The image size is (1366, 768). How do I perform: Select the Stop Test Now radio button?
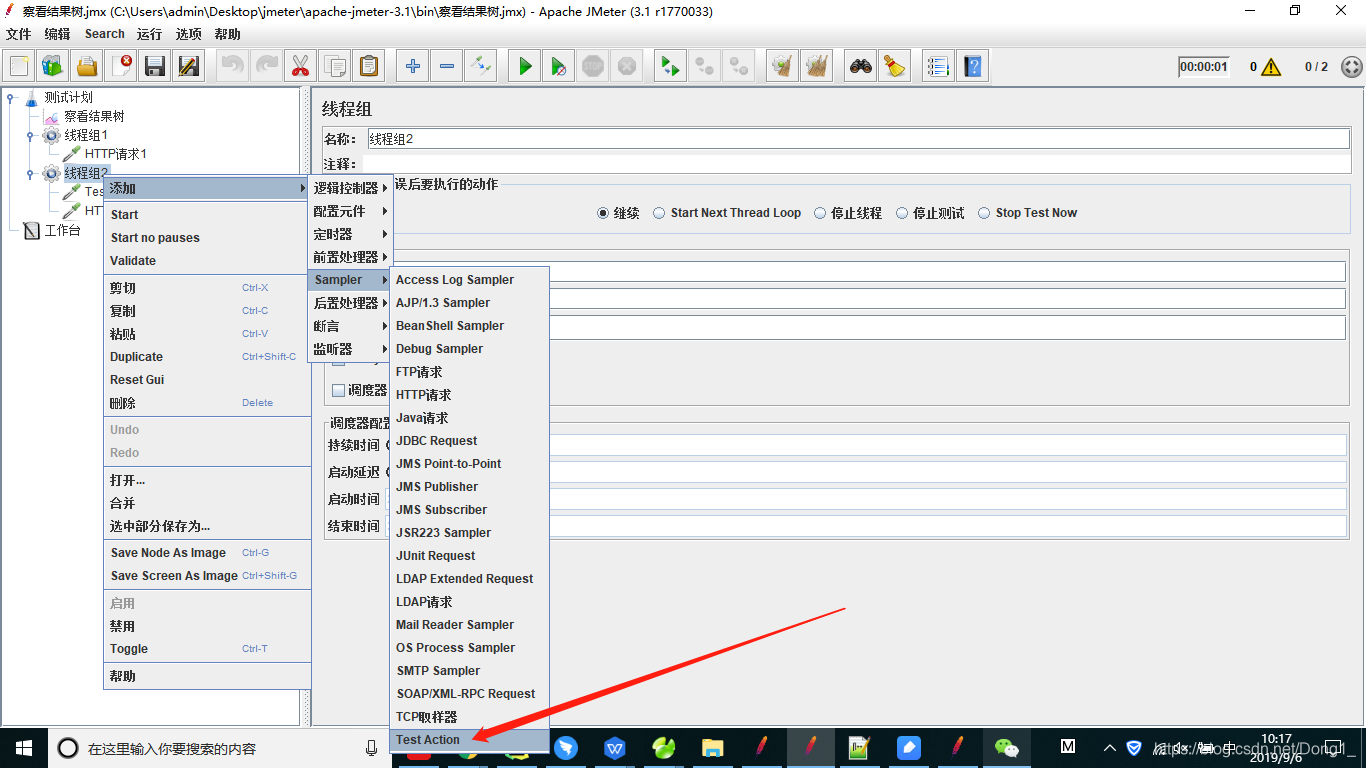click(x=984, y=213)
